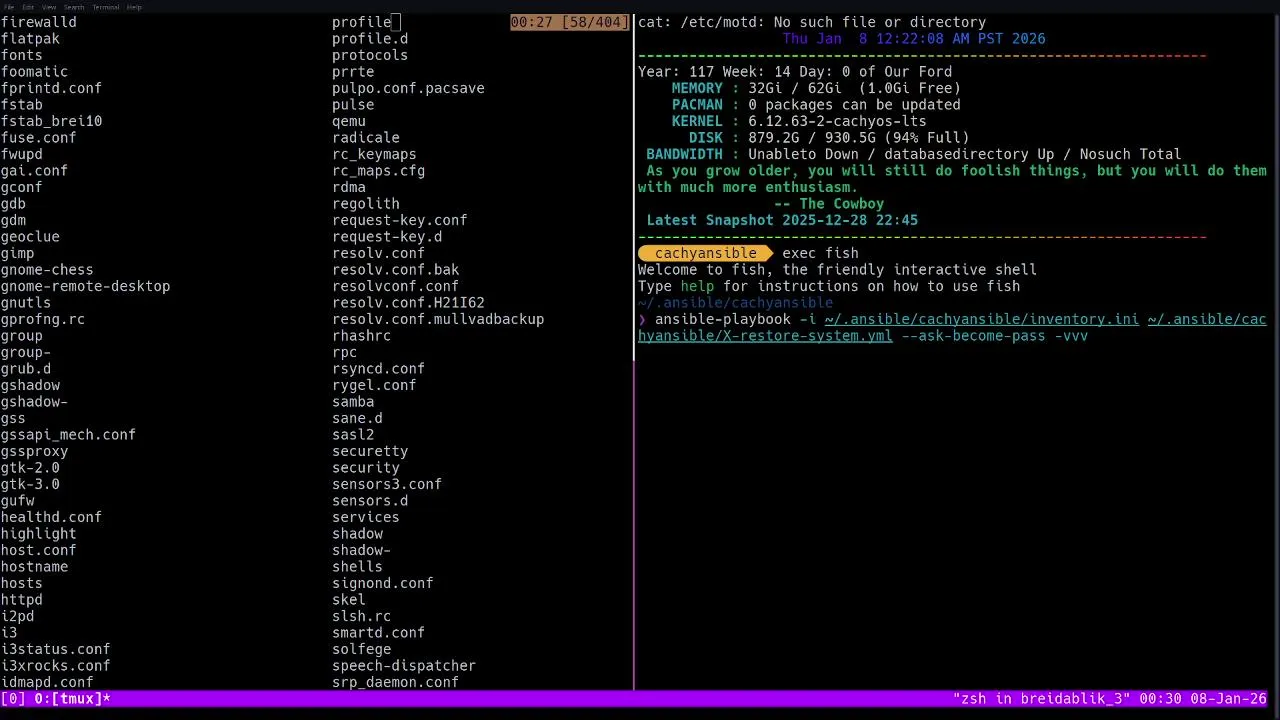1280x720 pixels.
Task: Click 'host.conf' entry in listing
Action: click(38, 550)
